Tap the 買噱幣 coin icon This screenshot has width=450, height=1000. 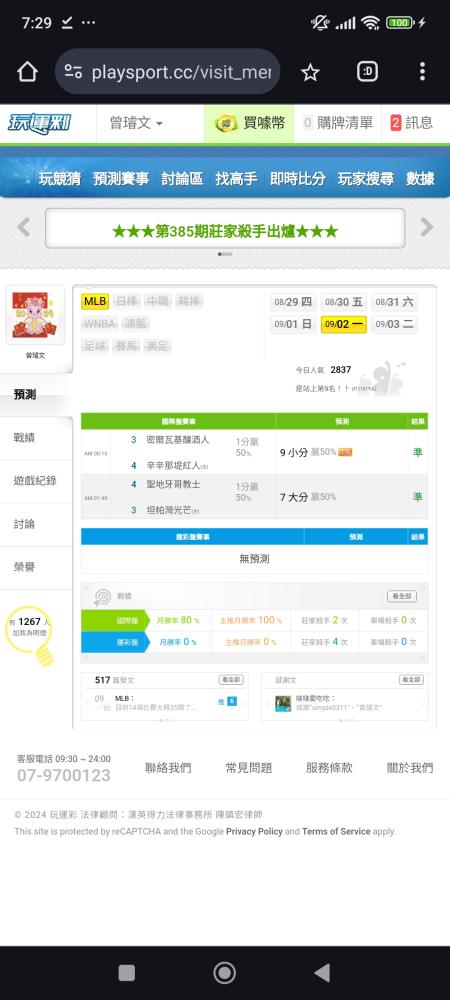[x=226, y=123]
